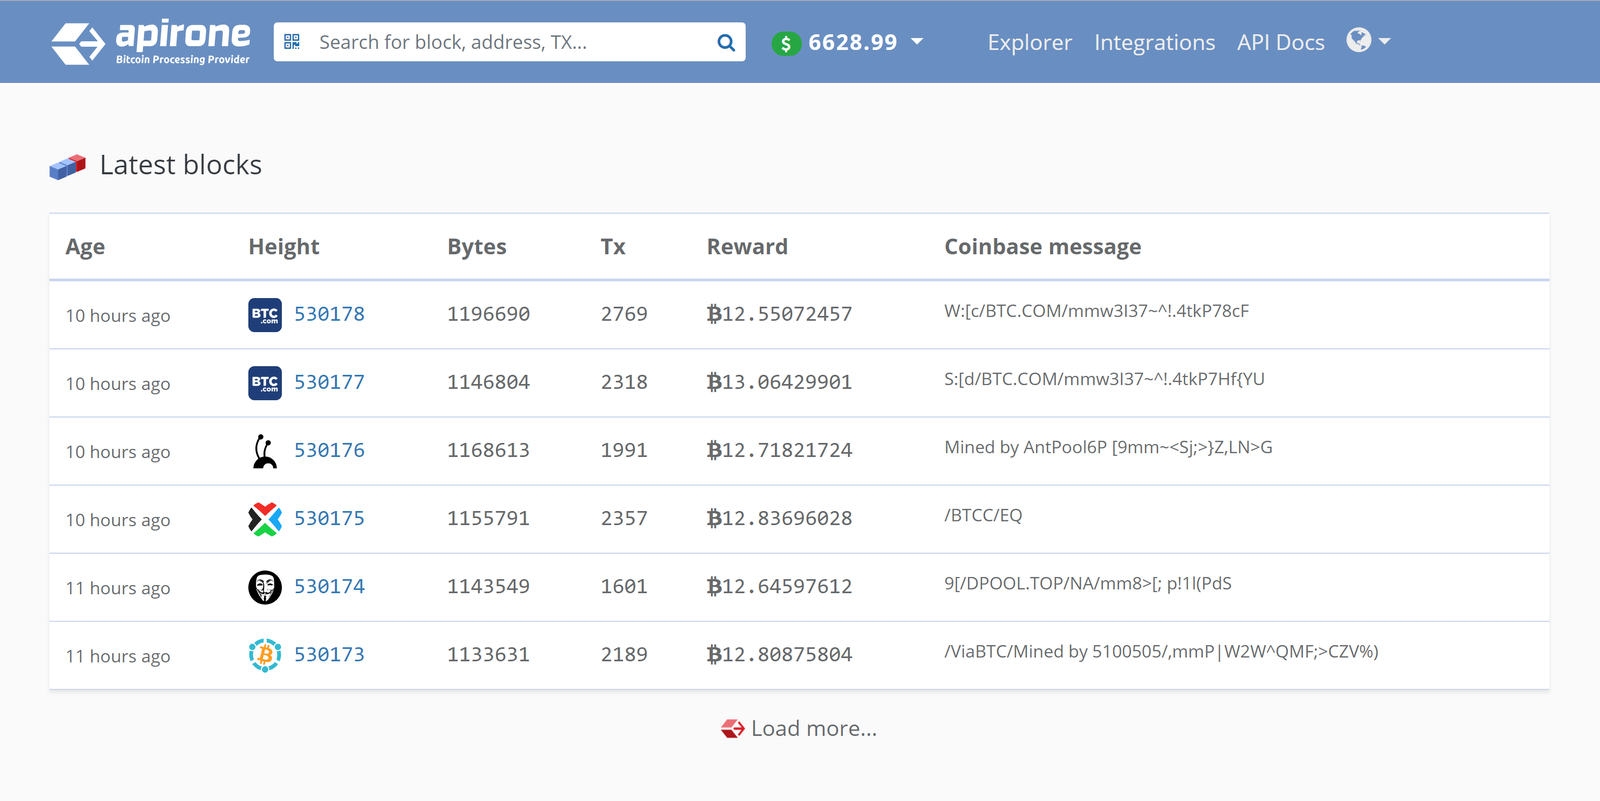Viewport: 1600px width, 801px height.
Task: Click the Load more link
Action: pos(812,729)
